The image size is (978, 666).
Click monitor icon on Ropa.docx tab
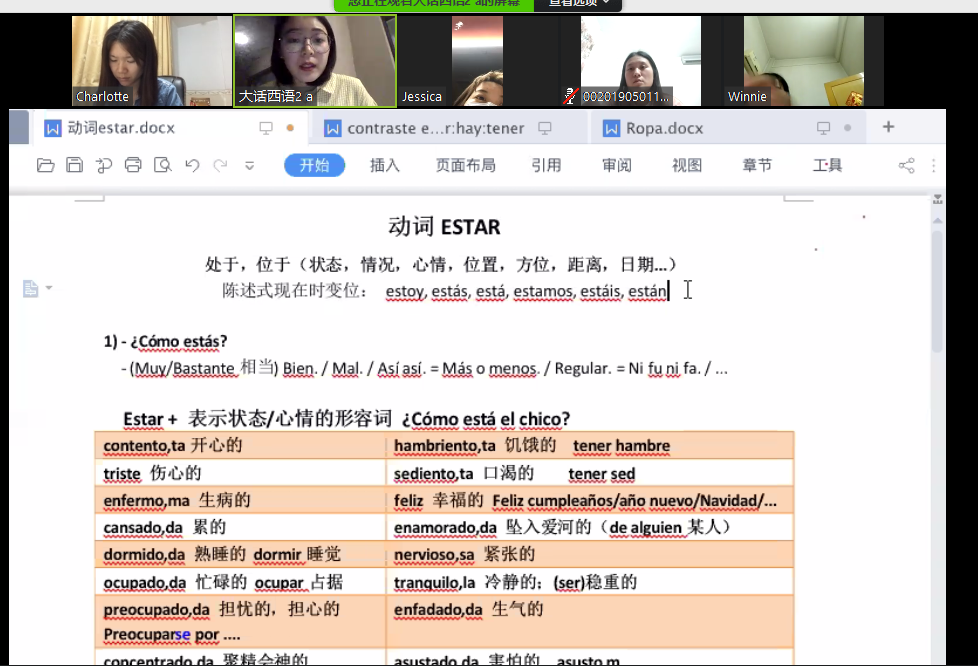pos(823,128)
